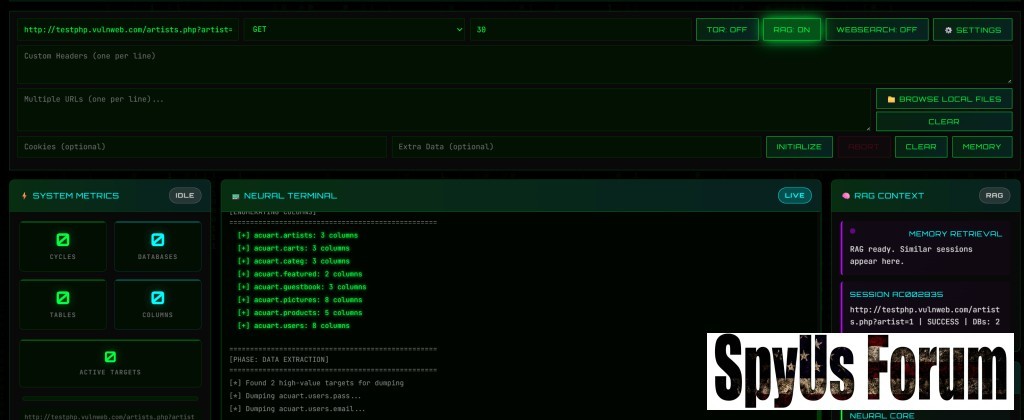Viewport: 1024px width, 420px height.
Task: Enable the WEBSEARCH: OFF toggle
Action: tap(876, 30)
